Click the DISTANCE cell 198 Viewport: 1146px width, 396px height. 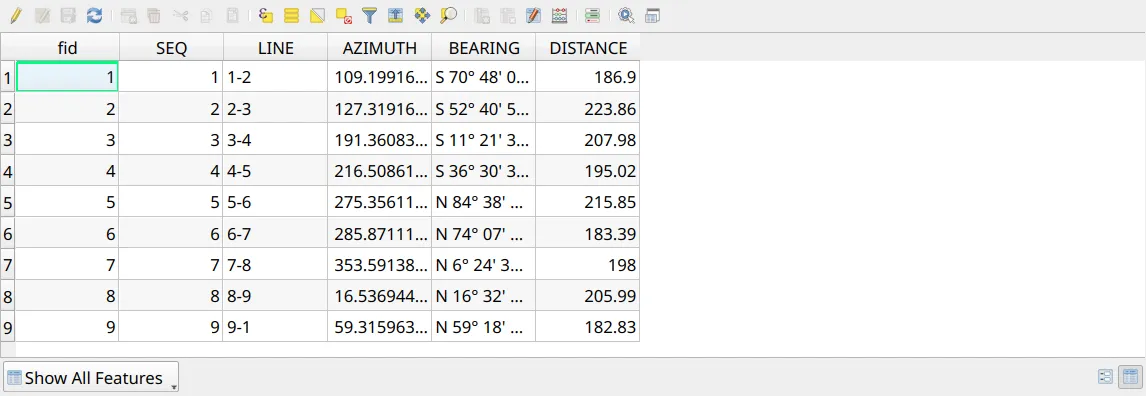[x=588, y=265]
